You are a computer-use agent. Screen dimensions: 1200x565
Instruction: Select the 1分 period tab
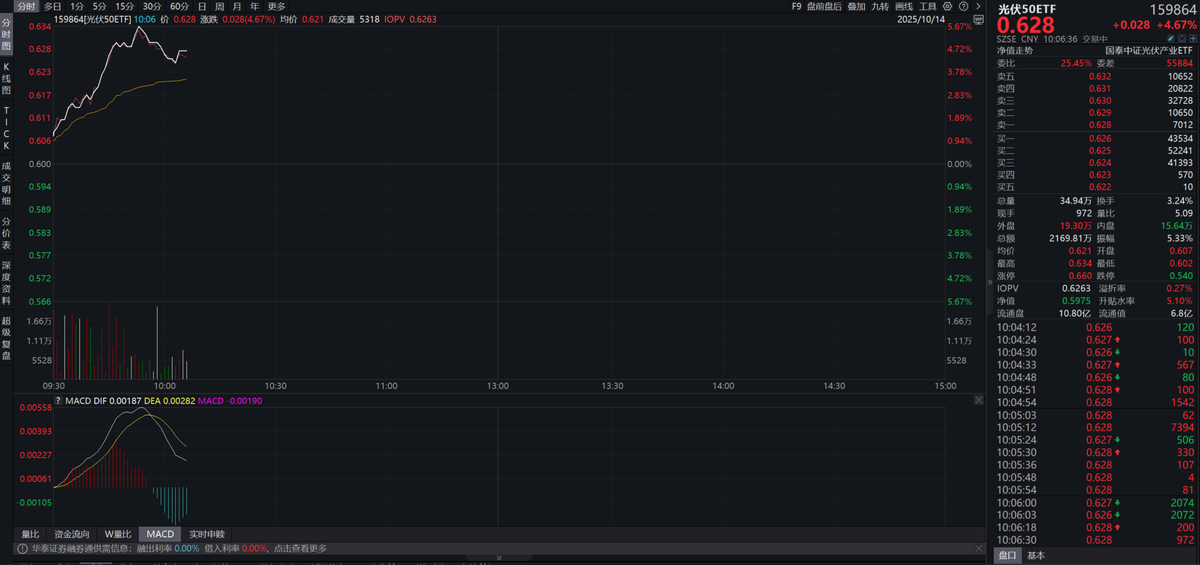coord(77,6)
